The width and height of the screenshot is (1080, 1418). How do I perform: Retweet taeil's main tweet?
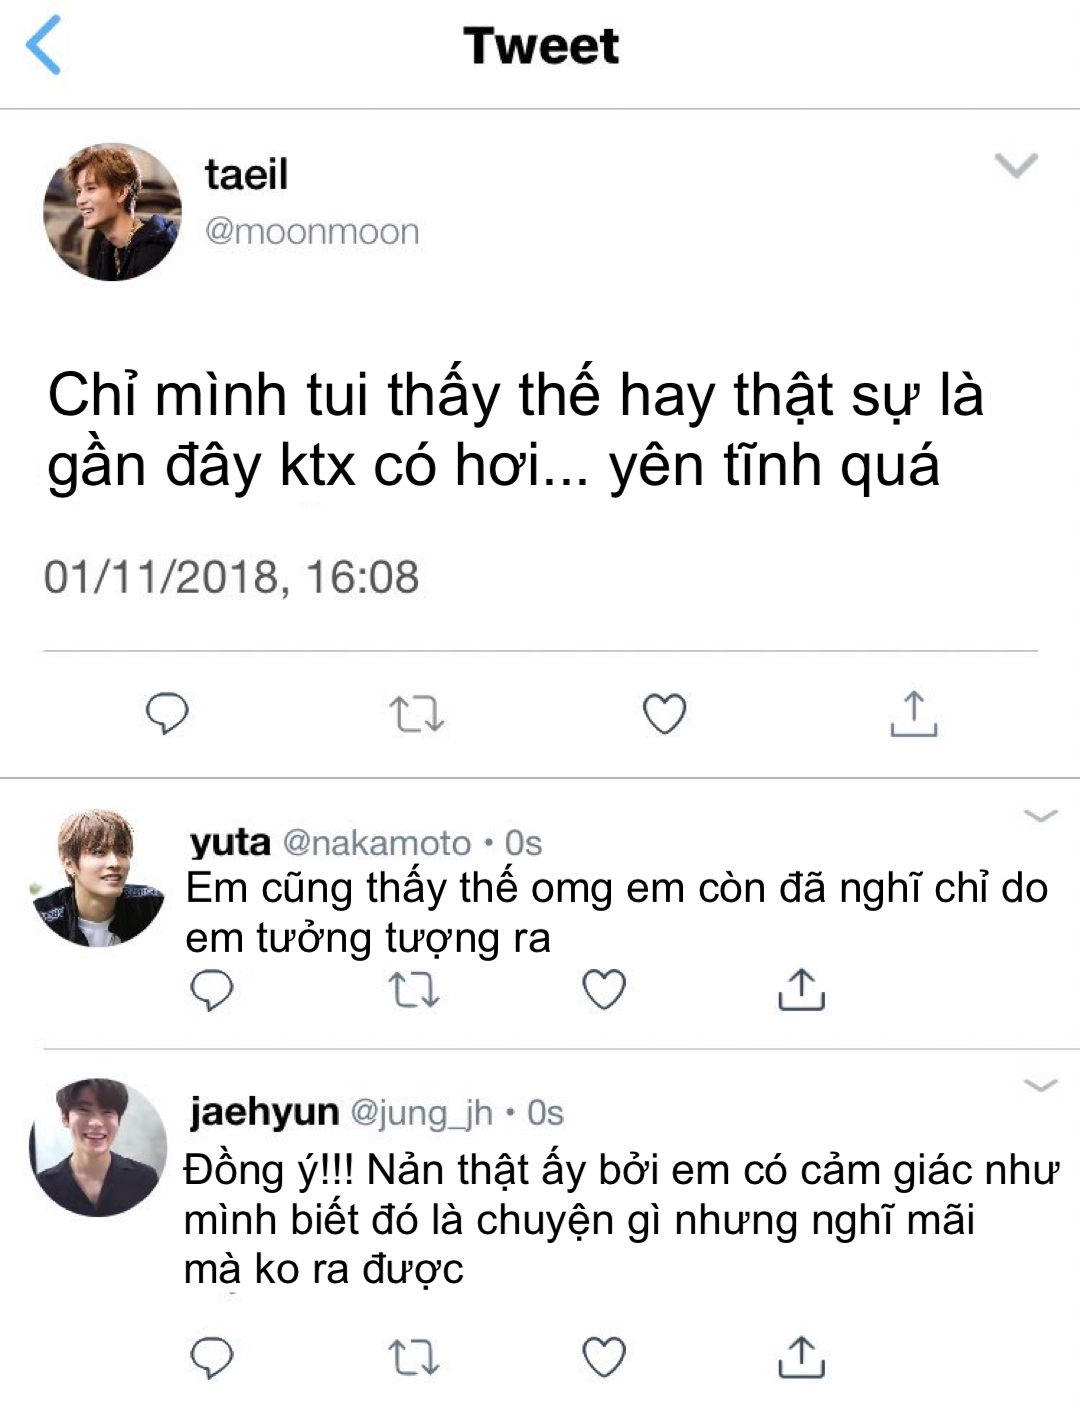tap(416, 714)
